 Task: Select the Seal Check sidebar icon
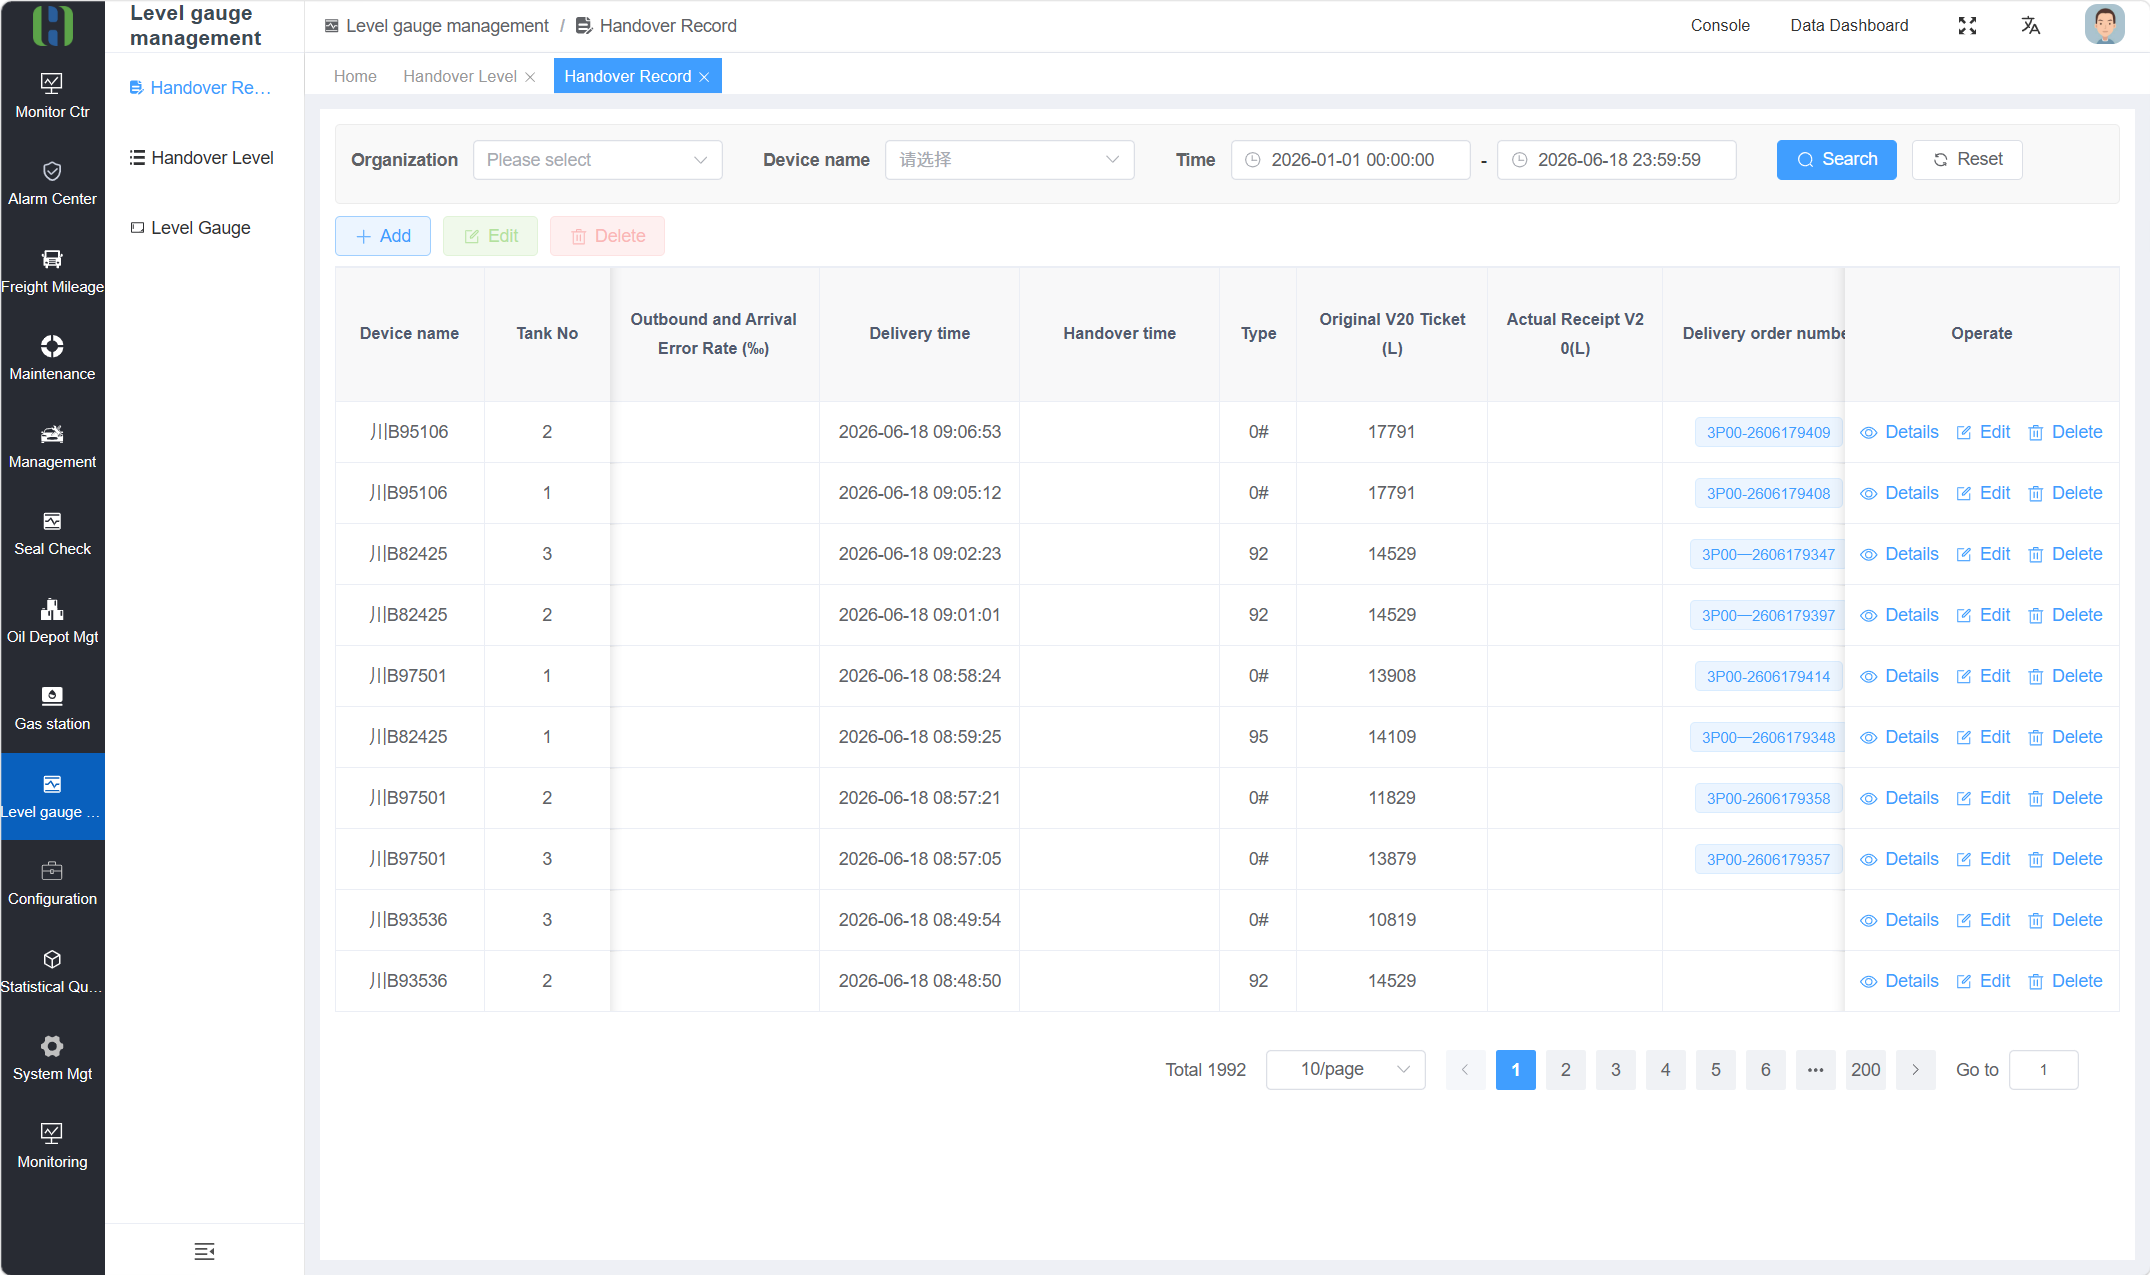(52, 521)
